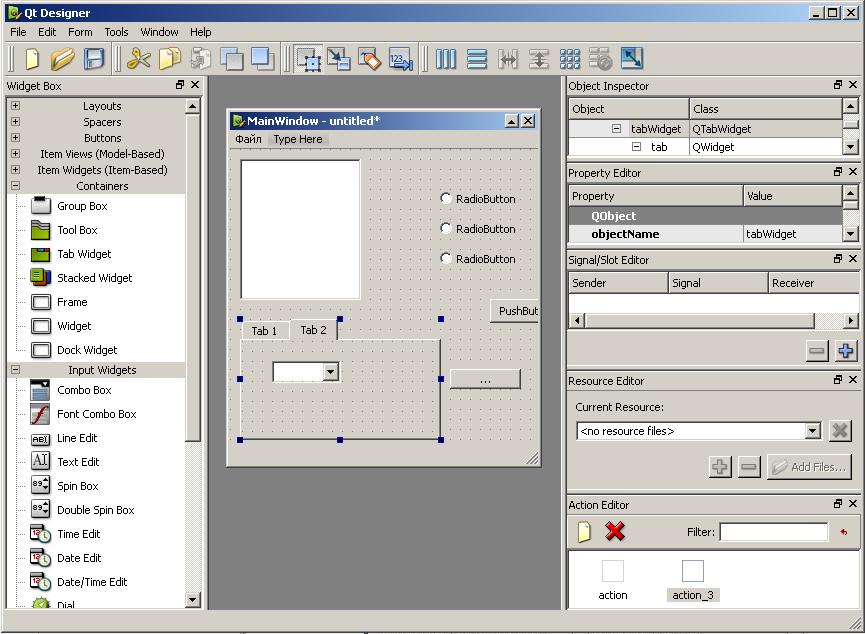Screen dimensions: 865x634
Task: Add a signal/slot connection with plus button
Action: coord(846,350)
